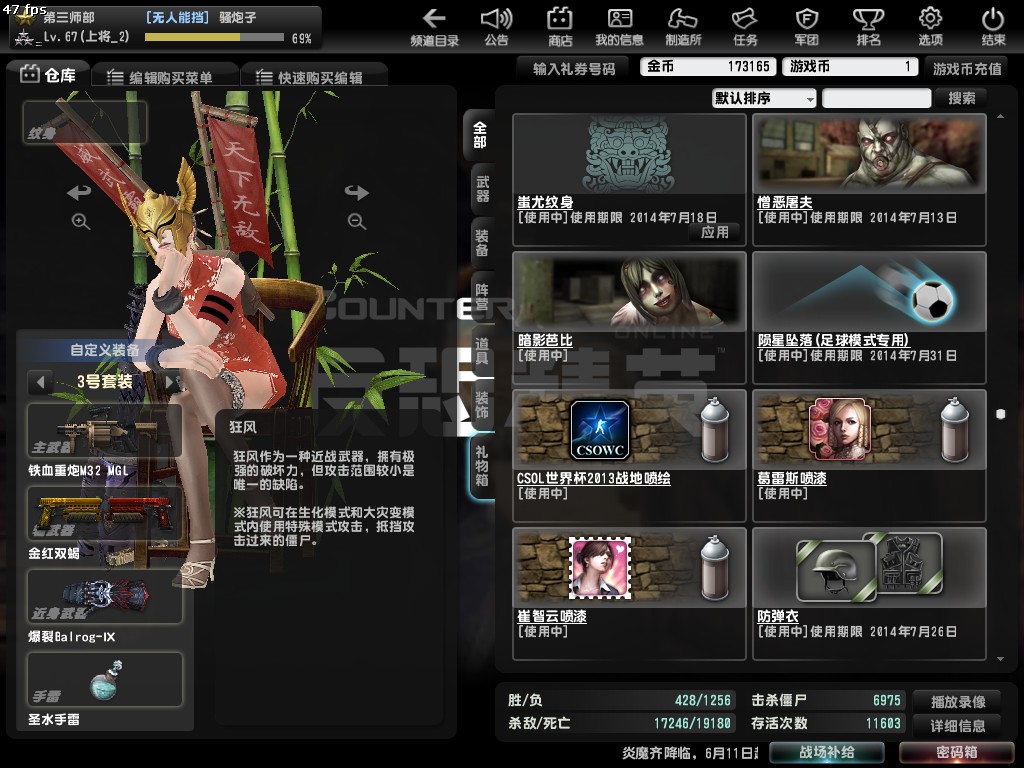Select the 防弹衣 armor item icon
The height and width of the screenshot is (768, 1024).
(x=869, y=567)
